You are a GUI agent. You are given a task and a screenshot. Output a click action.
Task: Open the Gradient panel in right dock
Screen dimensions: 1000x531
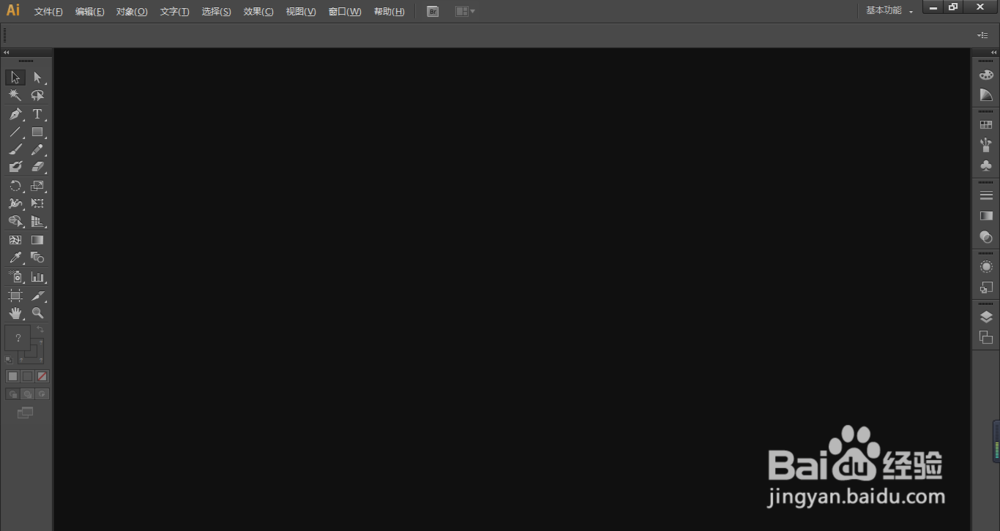pyautogui.click(x=986, y=216)
